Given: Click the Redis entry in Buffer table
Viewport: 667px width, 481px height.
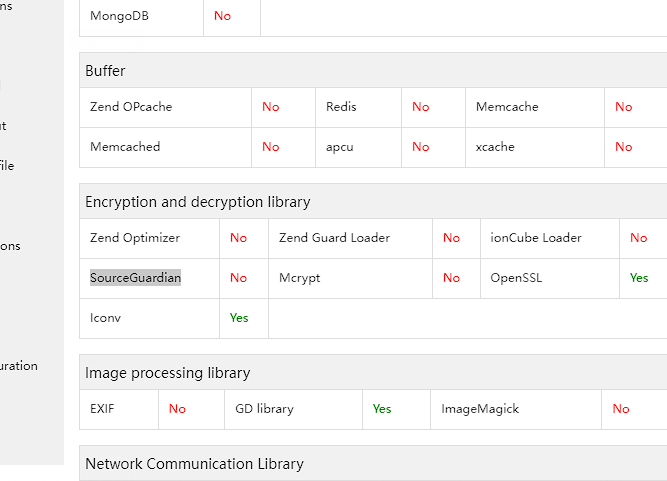Looking at the screenshot, I should click(341, 107).
